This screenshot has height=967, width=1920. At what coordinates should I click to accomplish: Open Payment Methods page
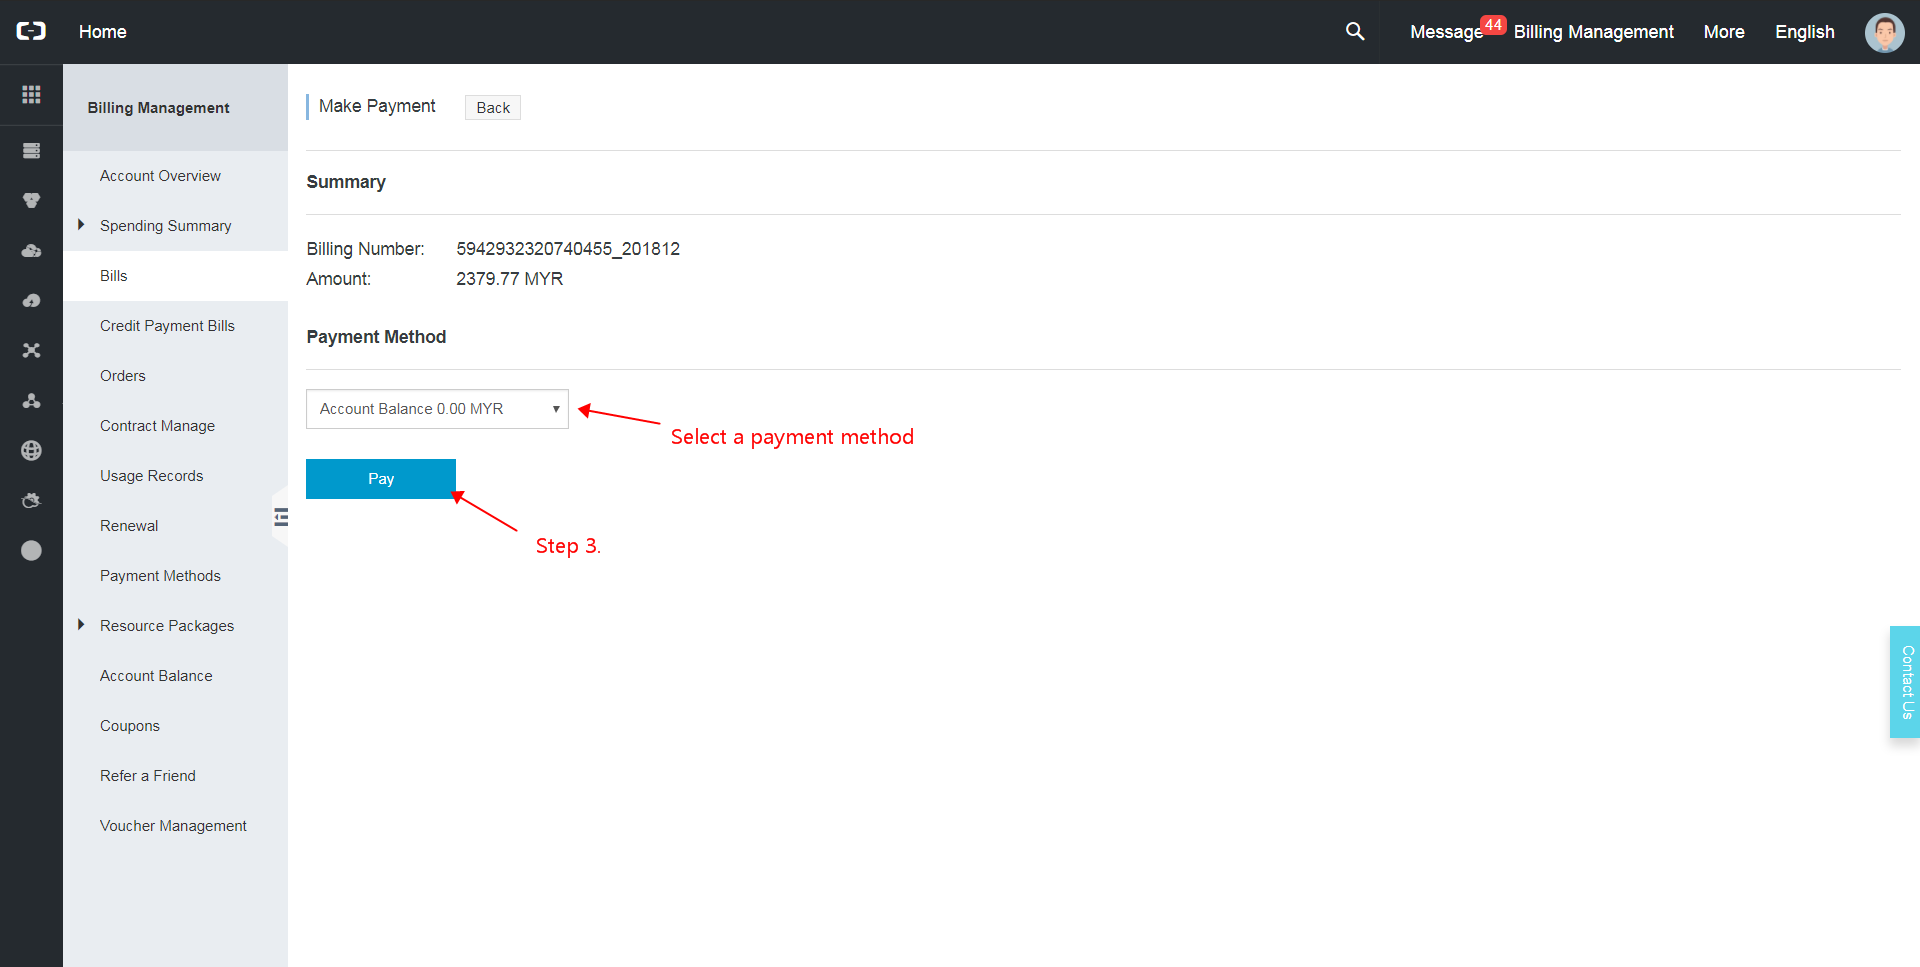(x=160, y=576)
